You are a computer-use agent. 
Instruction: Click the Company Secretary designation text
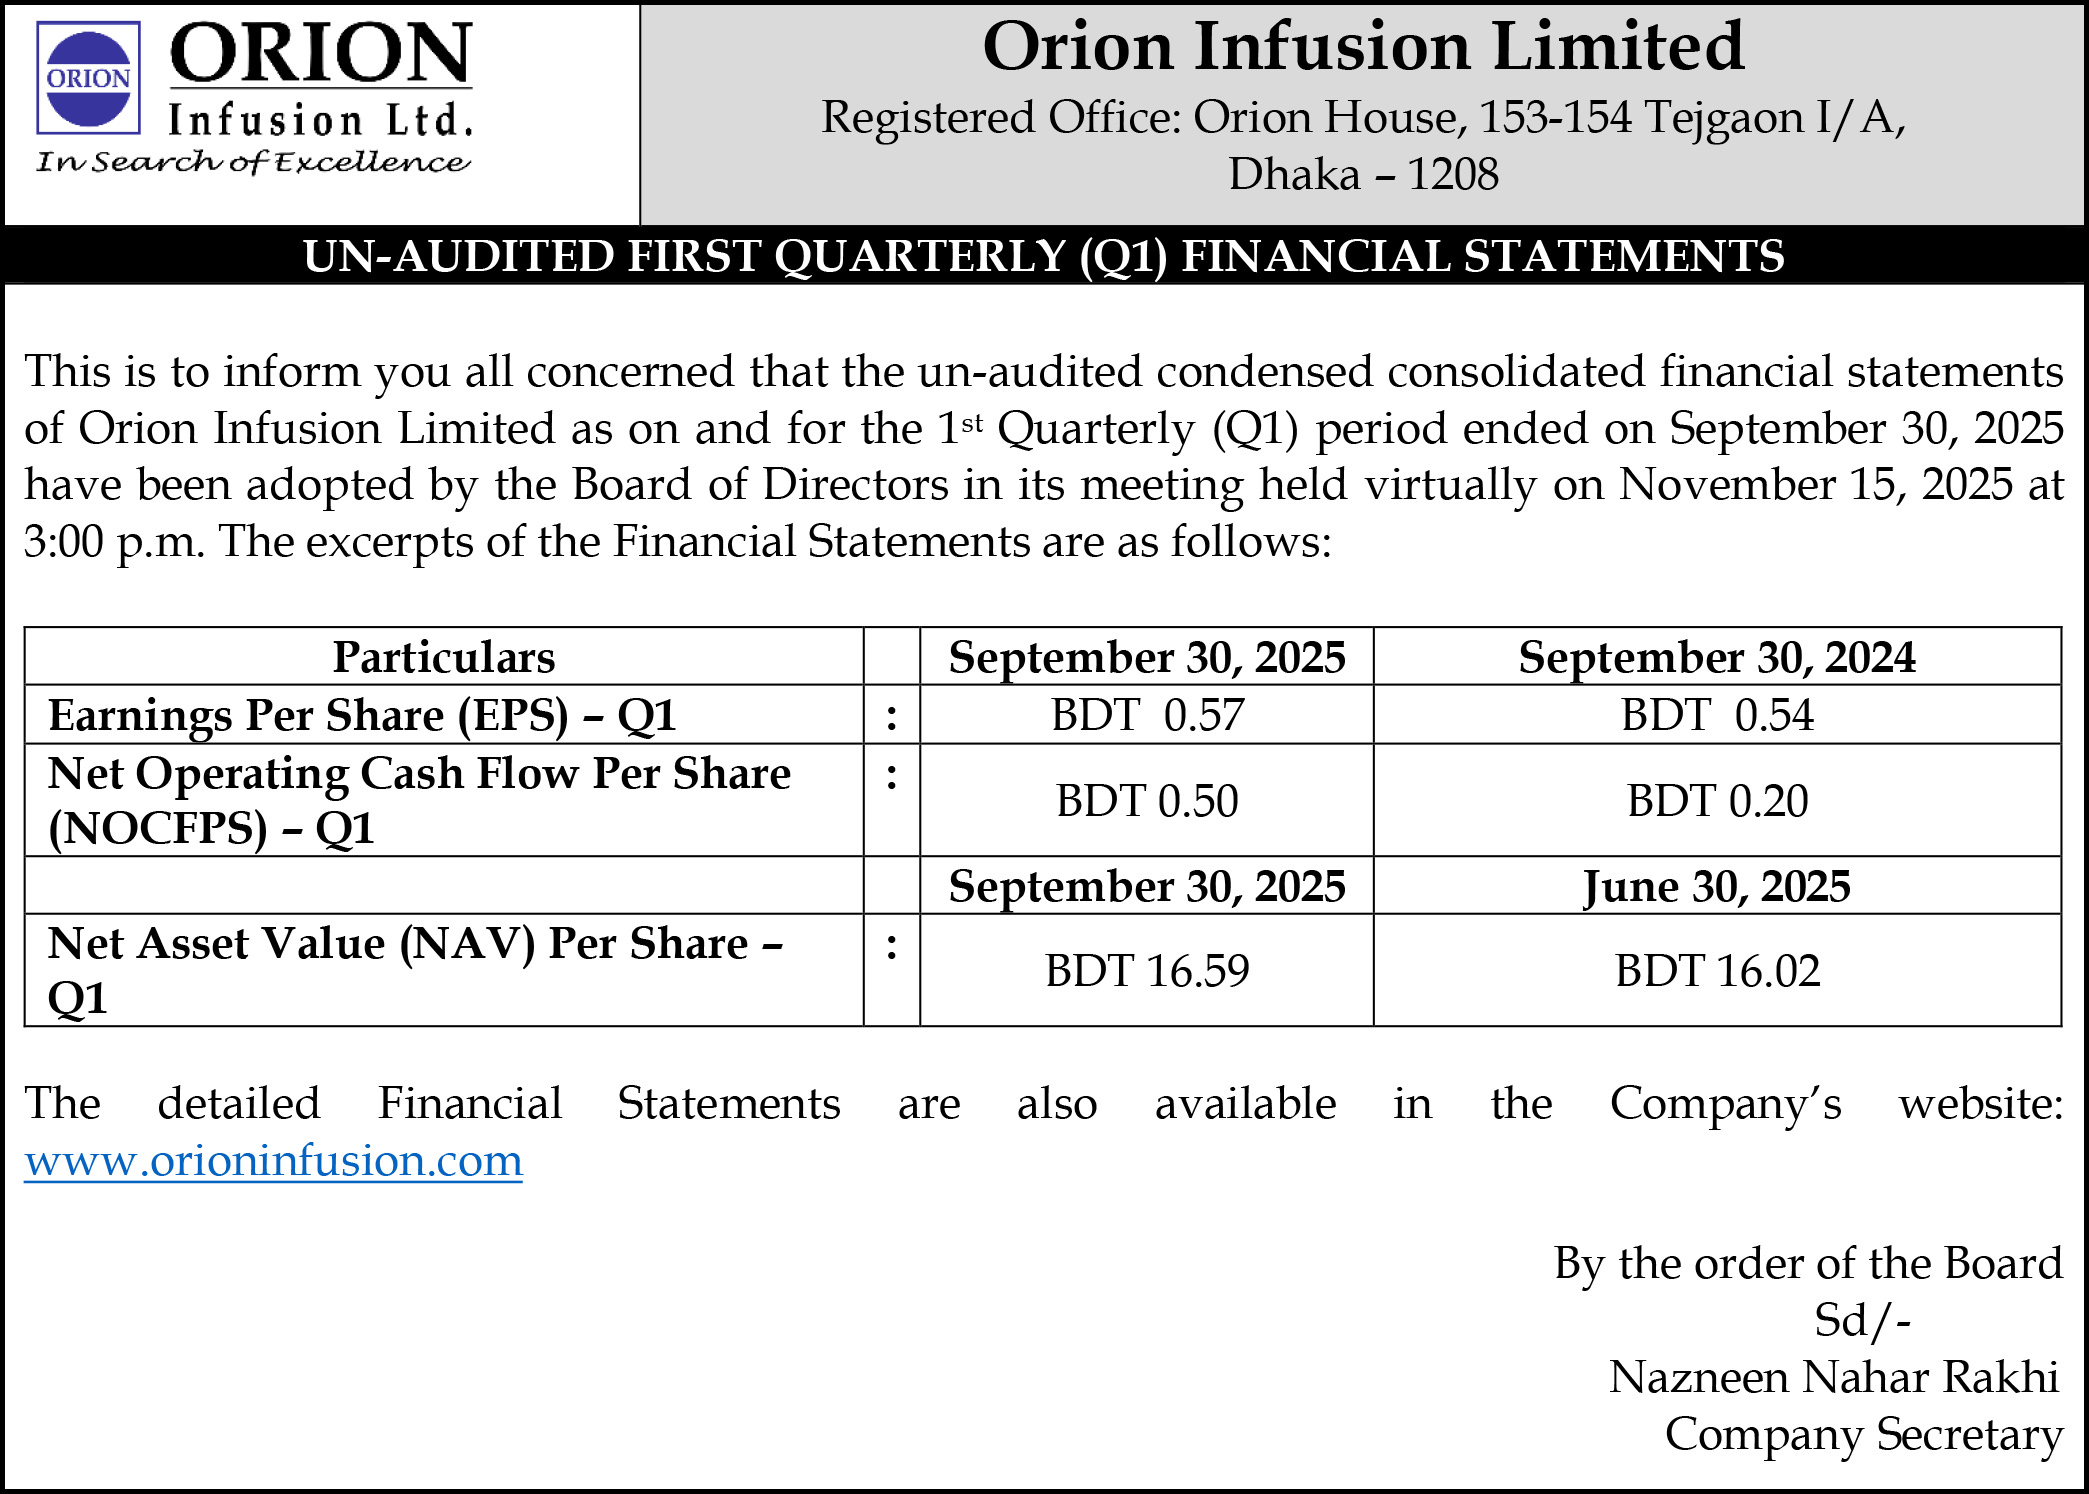click(1863, 1434)
